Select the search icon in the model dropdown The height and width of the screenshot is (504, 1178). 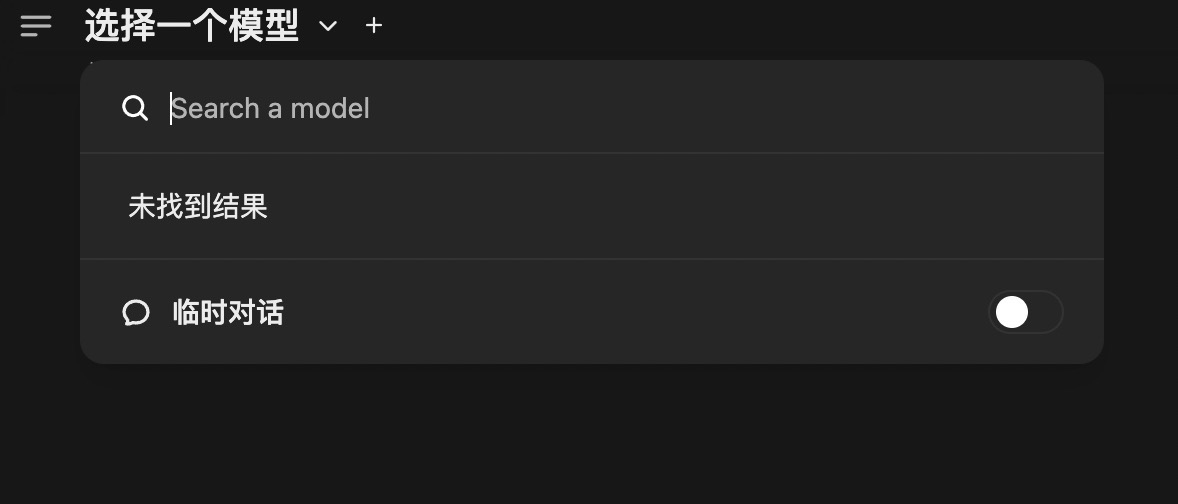coord(135,108)
